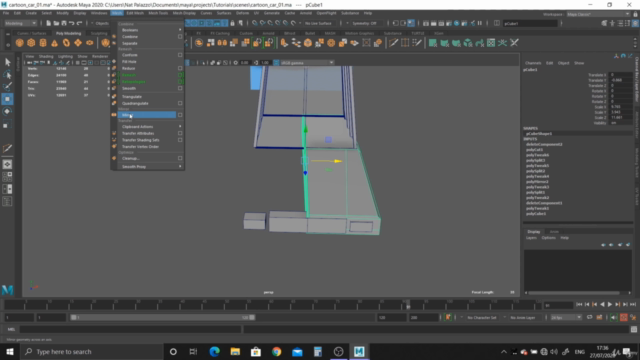Open Mirror options box
This screenshot has height=360, width=640.
(180, 115)
